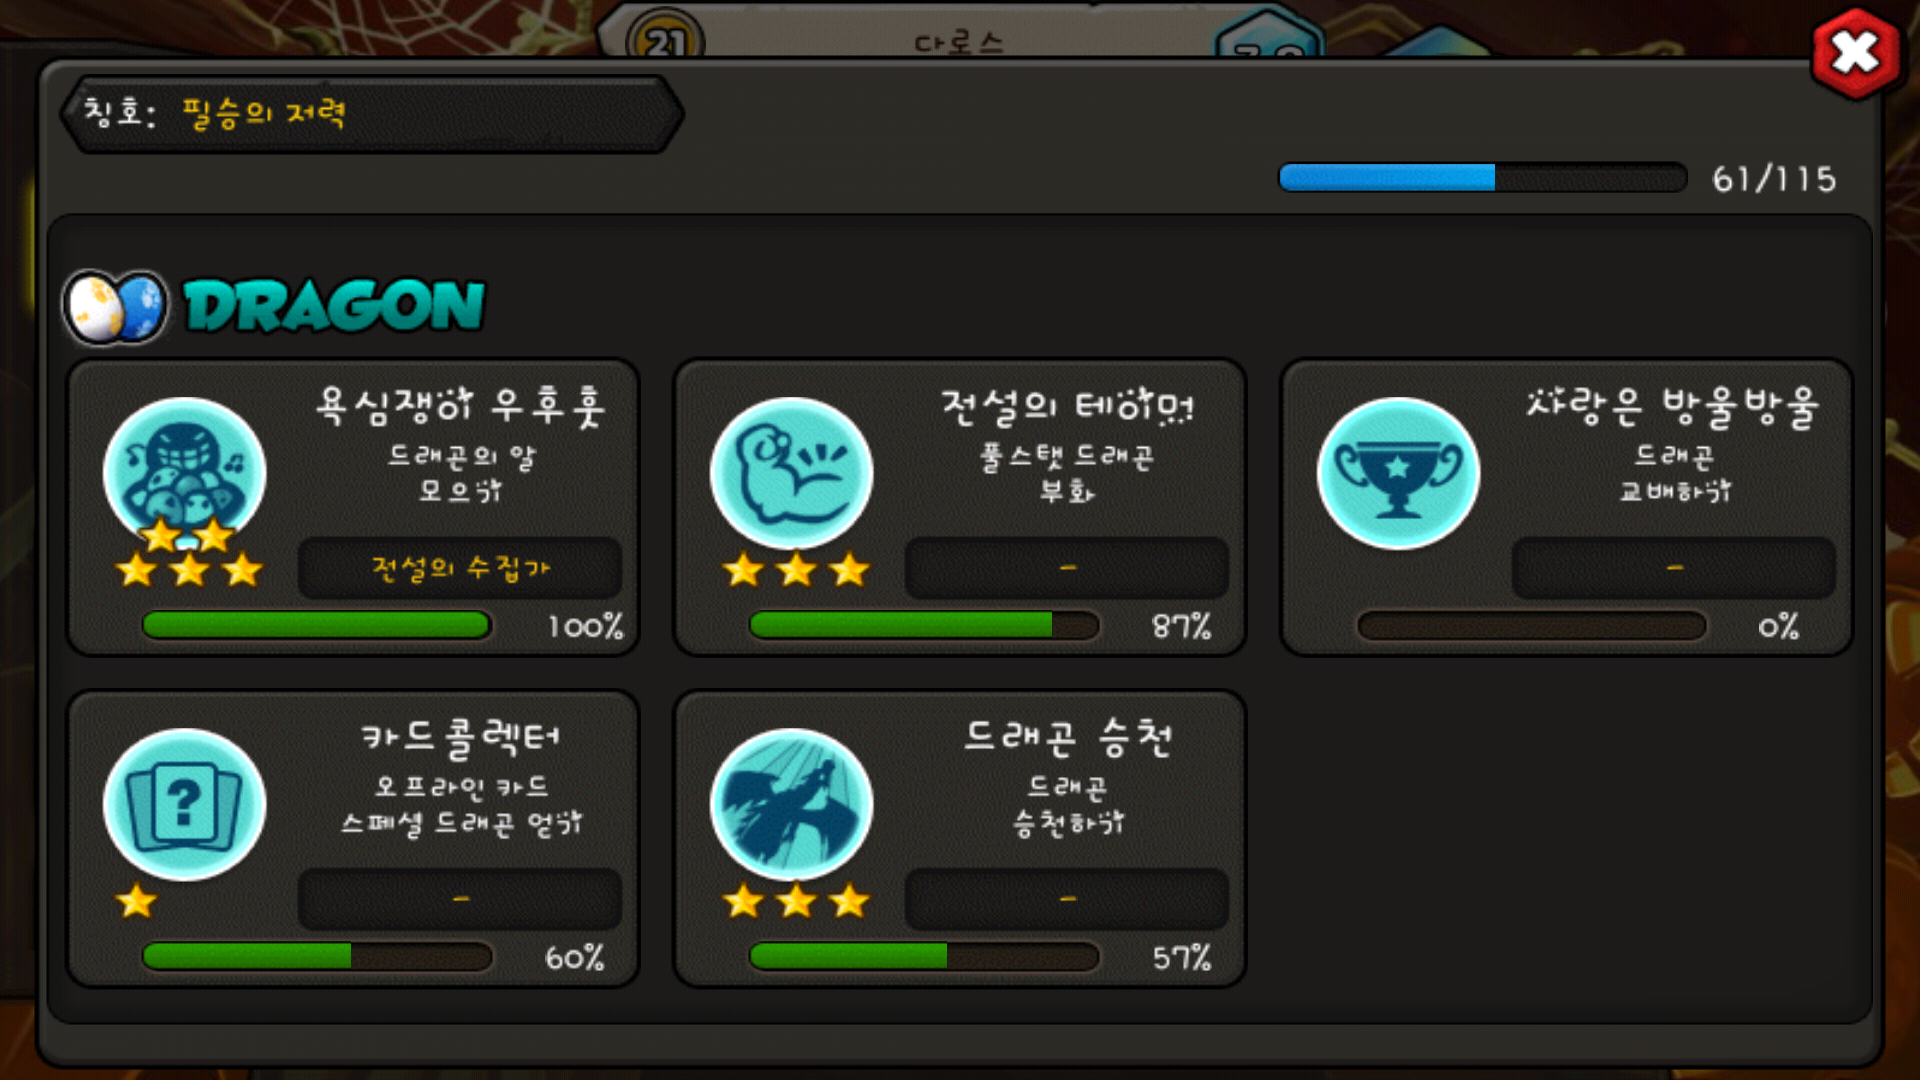Tap the dragon eggs icon beside DRAGON
1920x1080 pixels.
116,307
